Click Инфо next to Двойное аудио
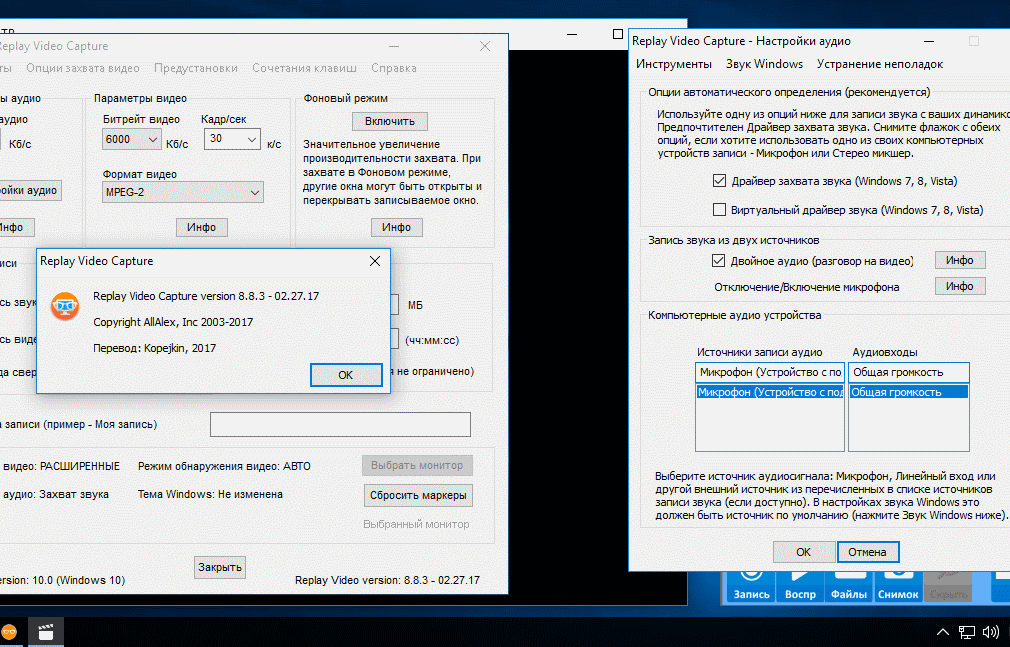This screenshot has width=1010, height=647. click(x=960, y=260)
